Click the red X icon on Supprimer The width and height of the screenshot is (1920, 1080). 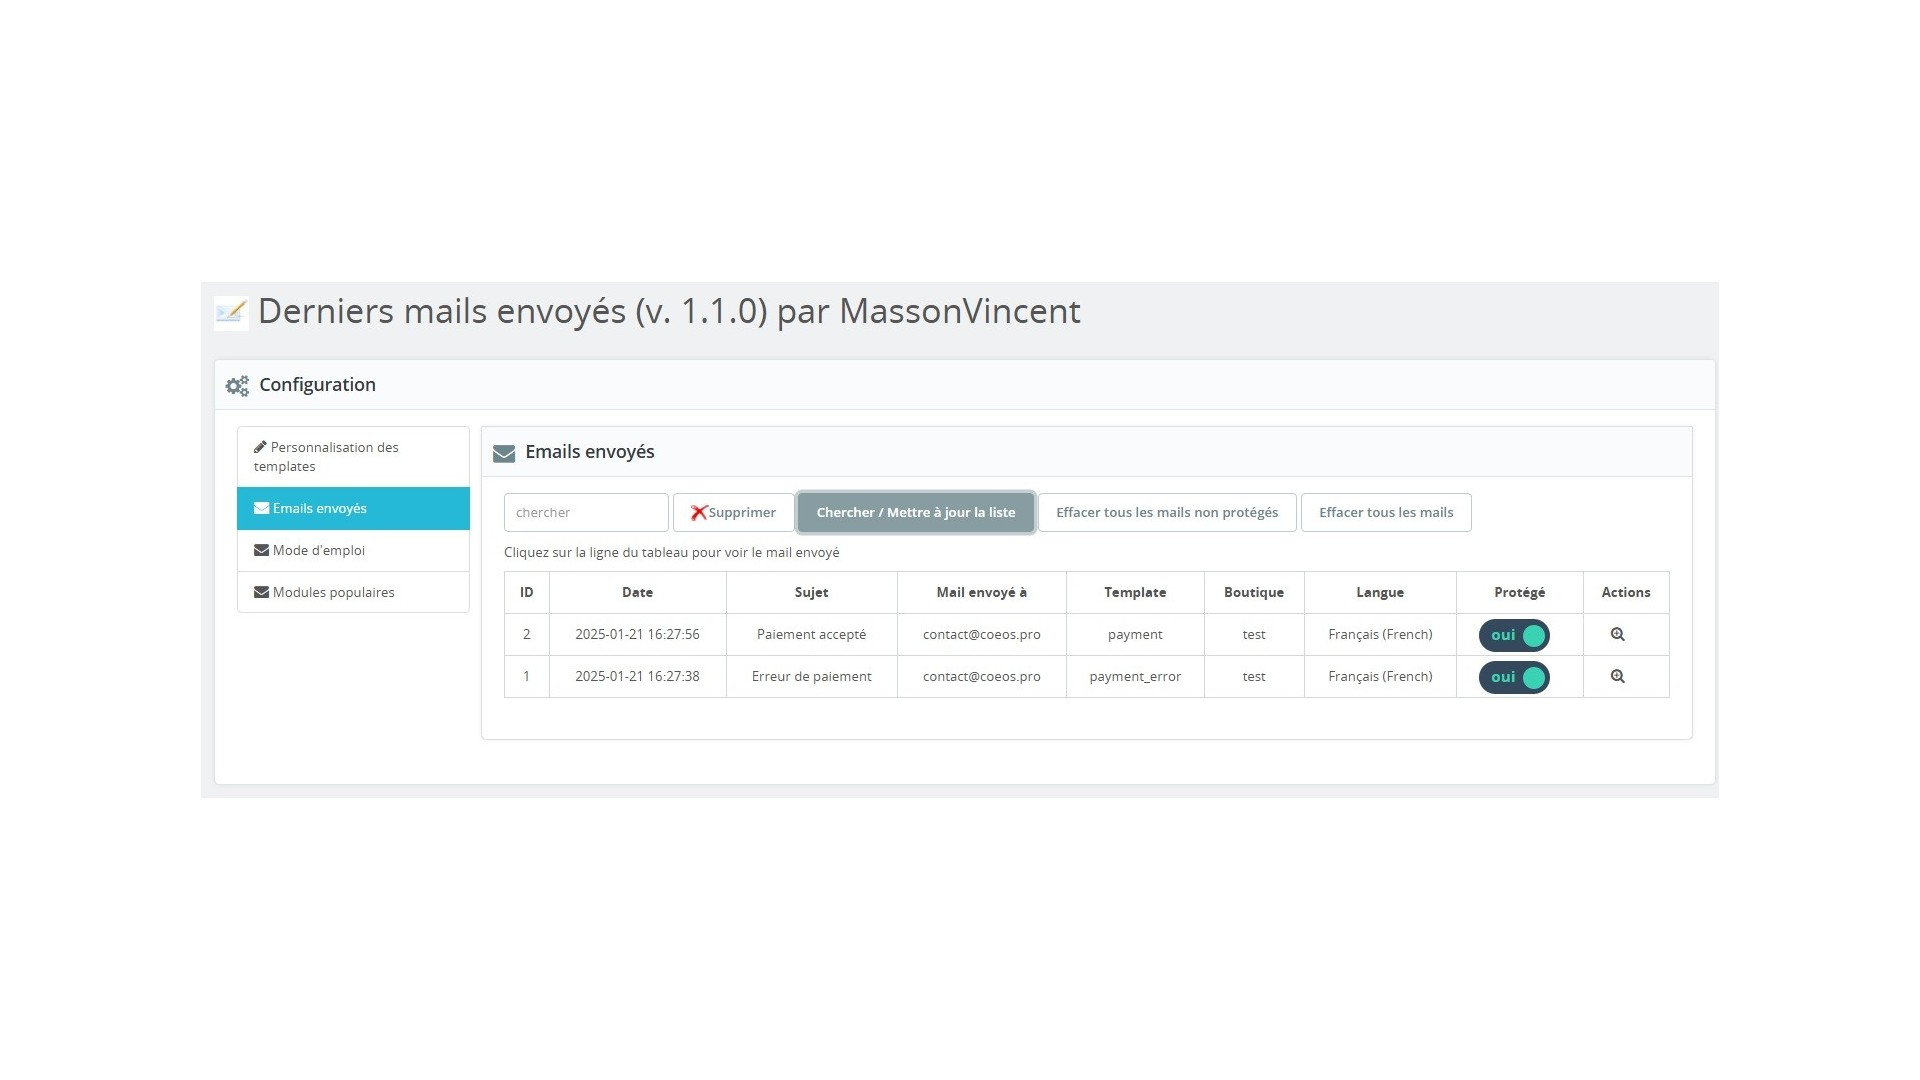[698, 513]
